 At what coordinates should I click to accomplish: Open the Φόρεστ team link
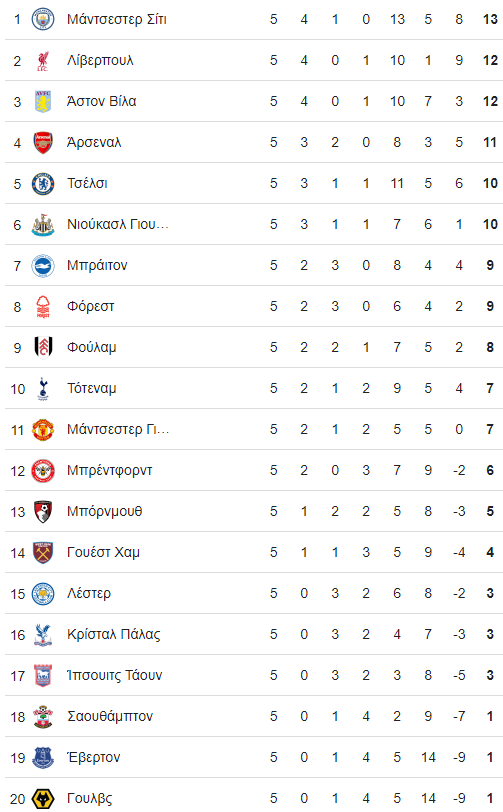tap(91, 307)
